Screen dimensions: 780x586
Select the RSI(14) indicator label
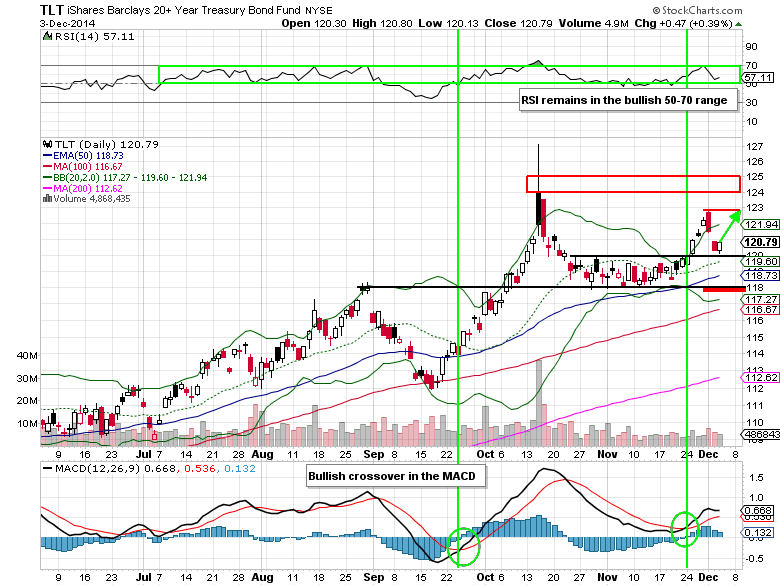click(x=80, y=38)
